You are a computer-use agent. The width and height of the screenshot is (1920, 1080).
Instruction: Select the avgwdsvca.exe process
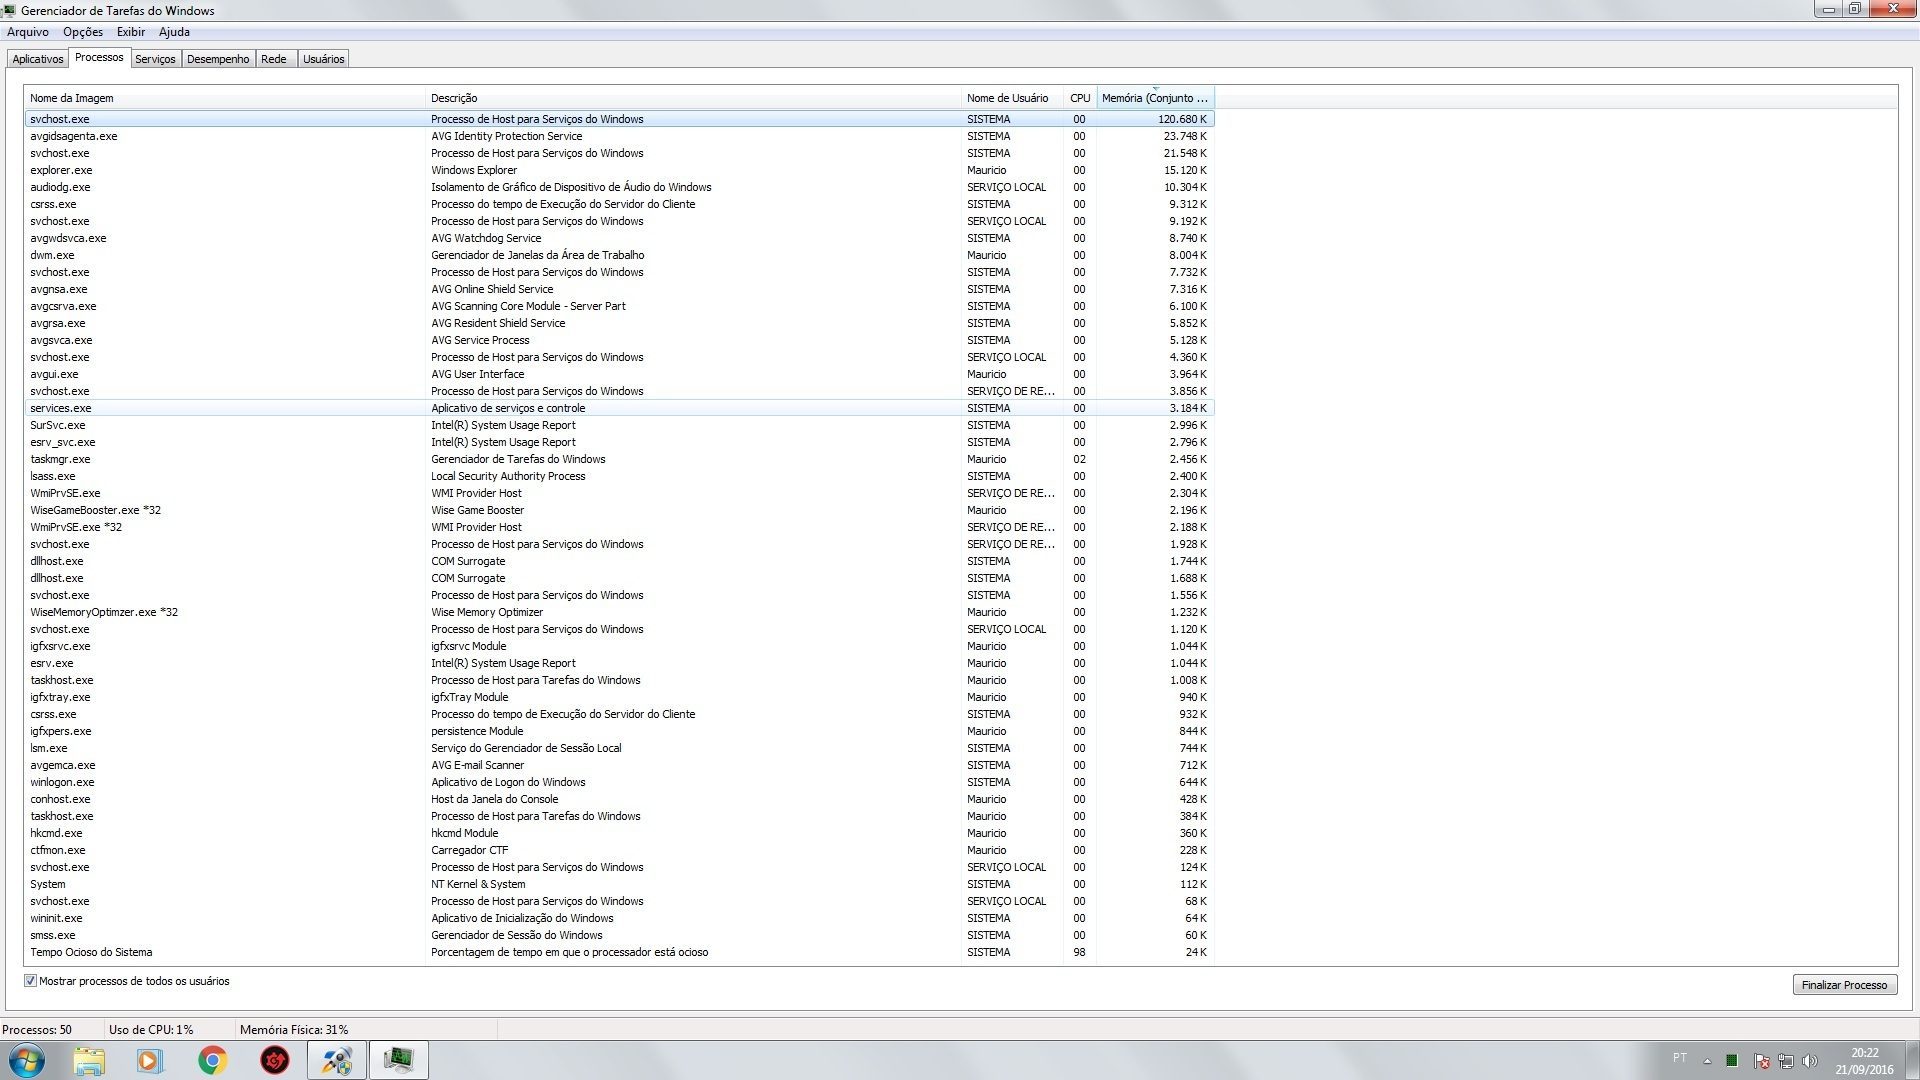(620, 238)
